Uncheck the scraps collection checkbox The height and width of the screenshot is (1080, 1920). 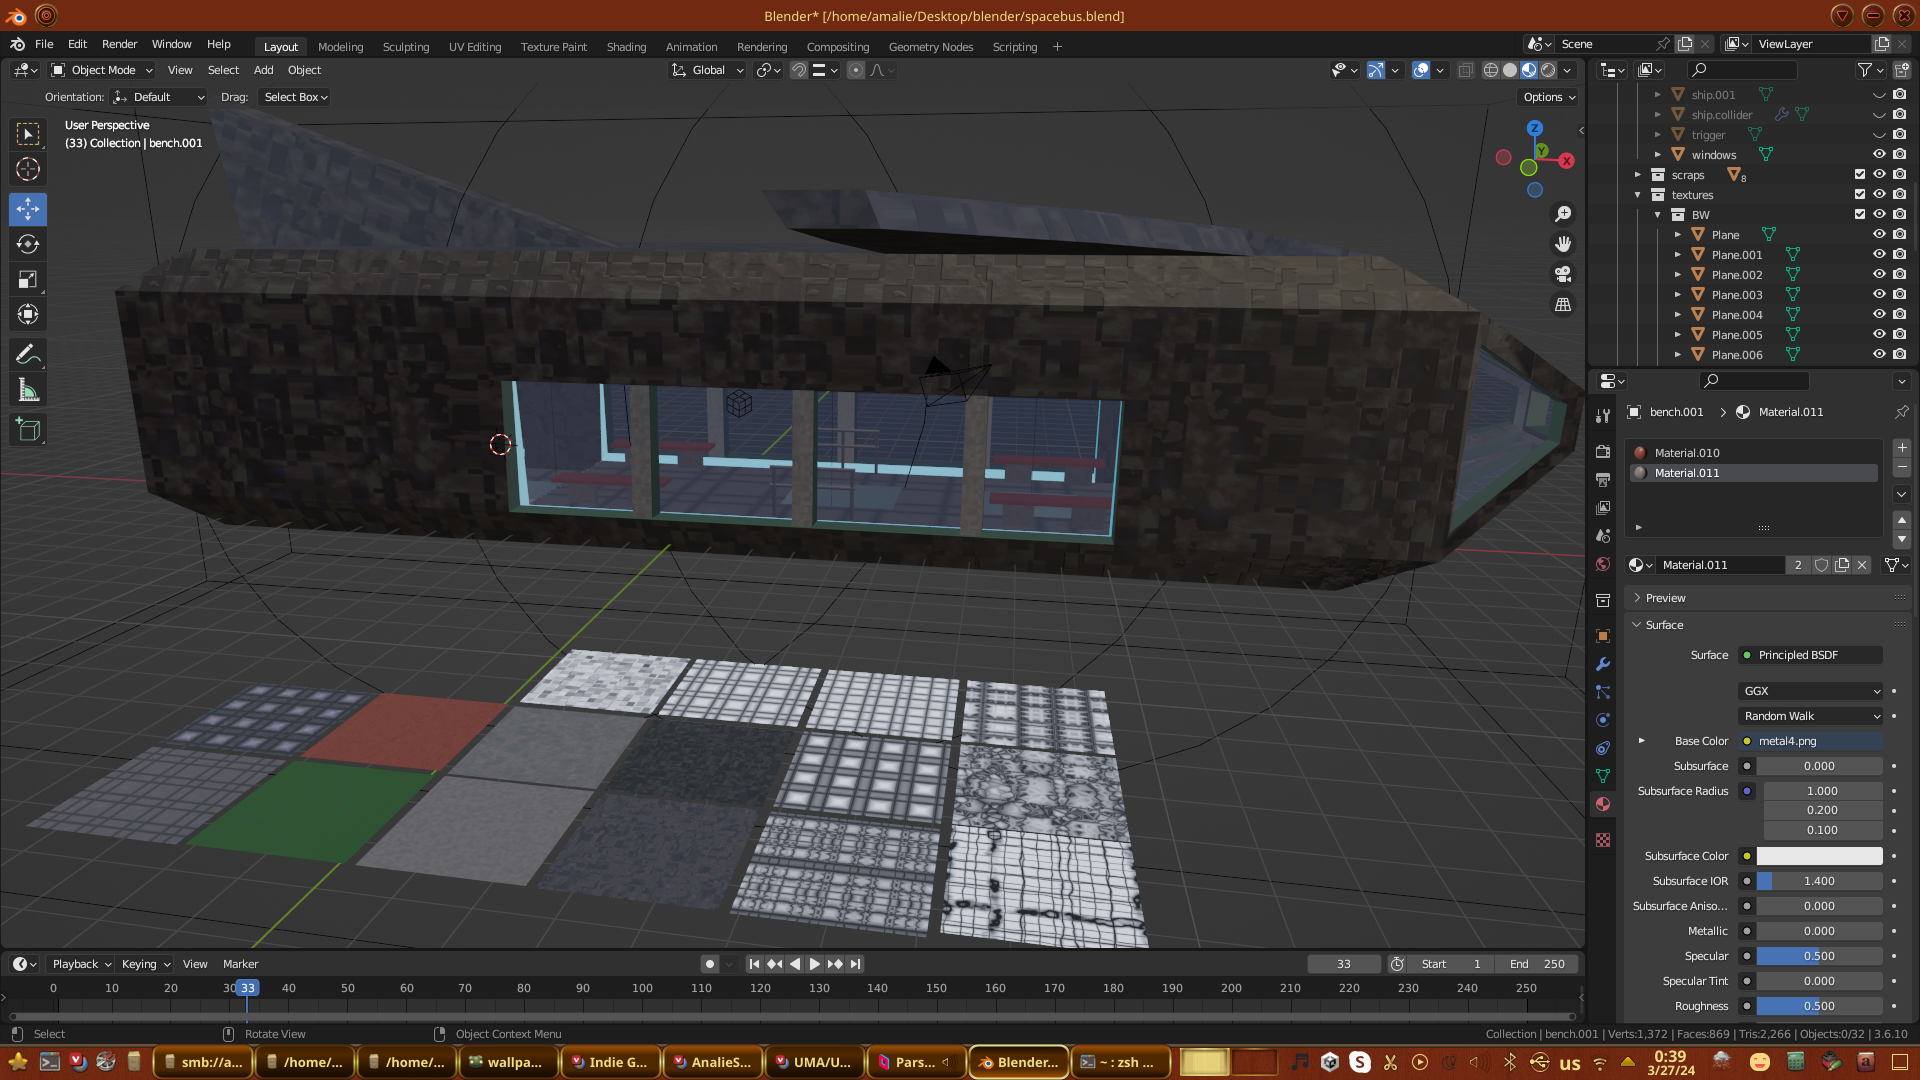1860,174
